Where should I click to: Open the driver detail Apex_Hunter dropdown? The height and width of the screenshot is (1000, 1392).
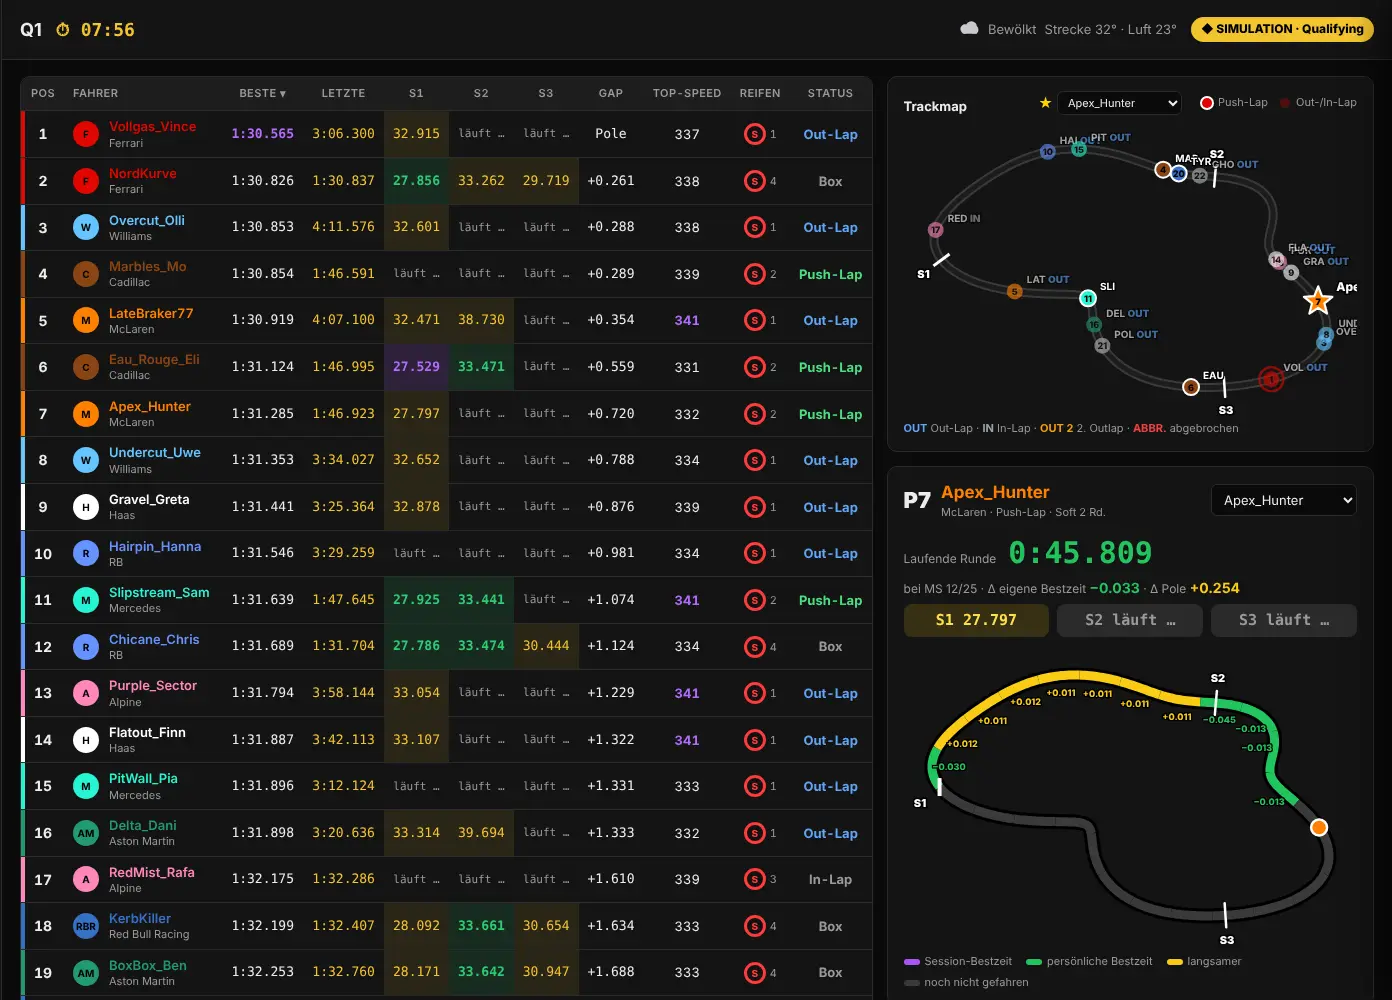click(x=1284, y=500)
